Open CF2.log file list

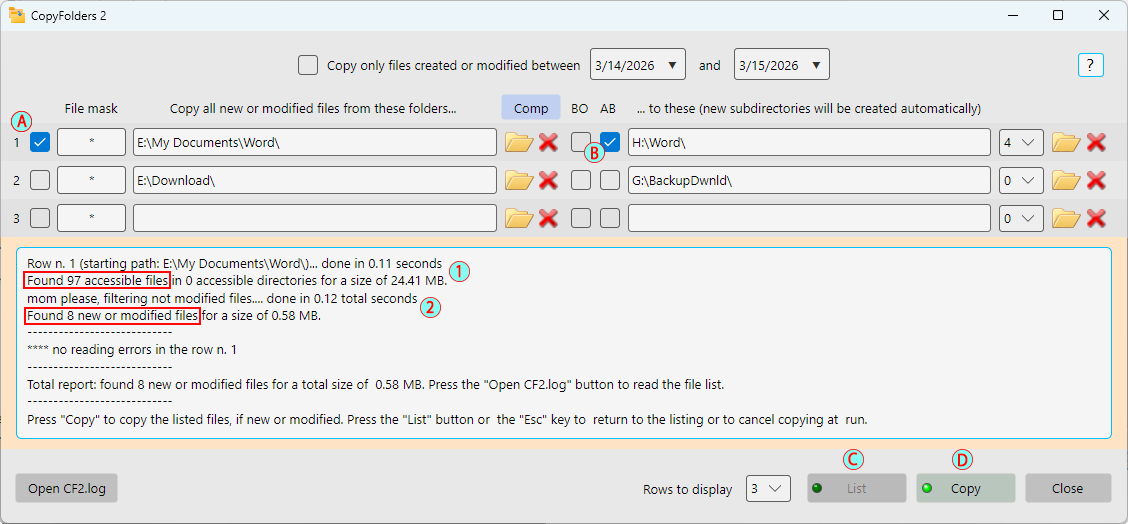[x=67, y=488]
